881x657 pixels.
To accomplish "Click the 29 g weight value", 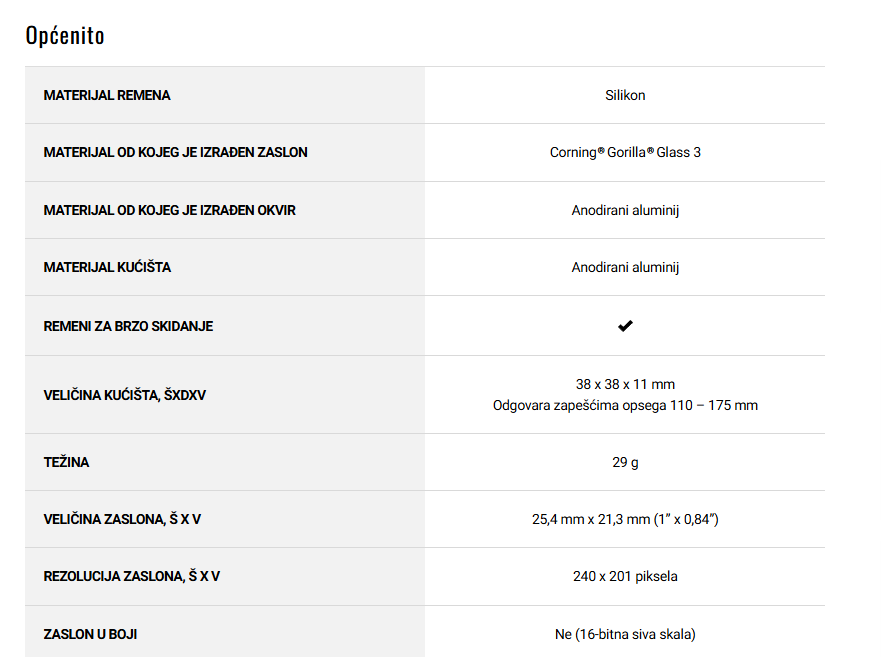I will point(625,462).
